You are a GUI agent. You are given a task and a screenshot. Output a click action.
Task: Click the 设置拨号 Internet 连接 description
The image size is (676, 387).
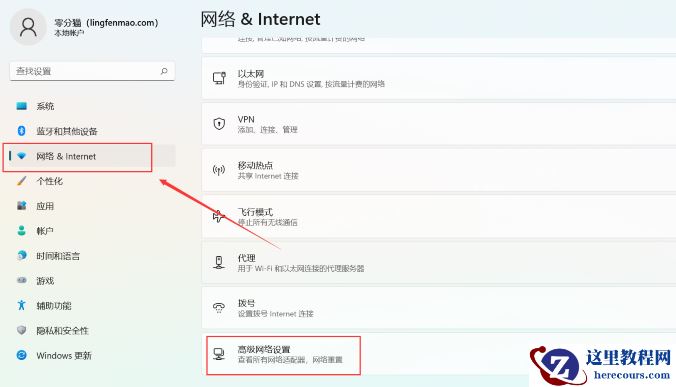[x=275, y=314]
